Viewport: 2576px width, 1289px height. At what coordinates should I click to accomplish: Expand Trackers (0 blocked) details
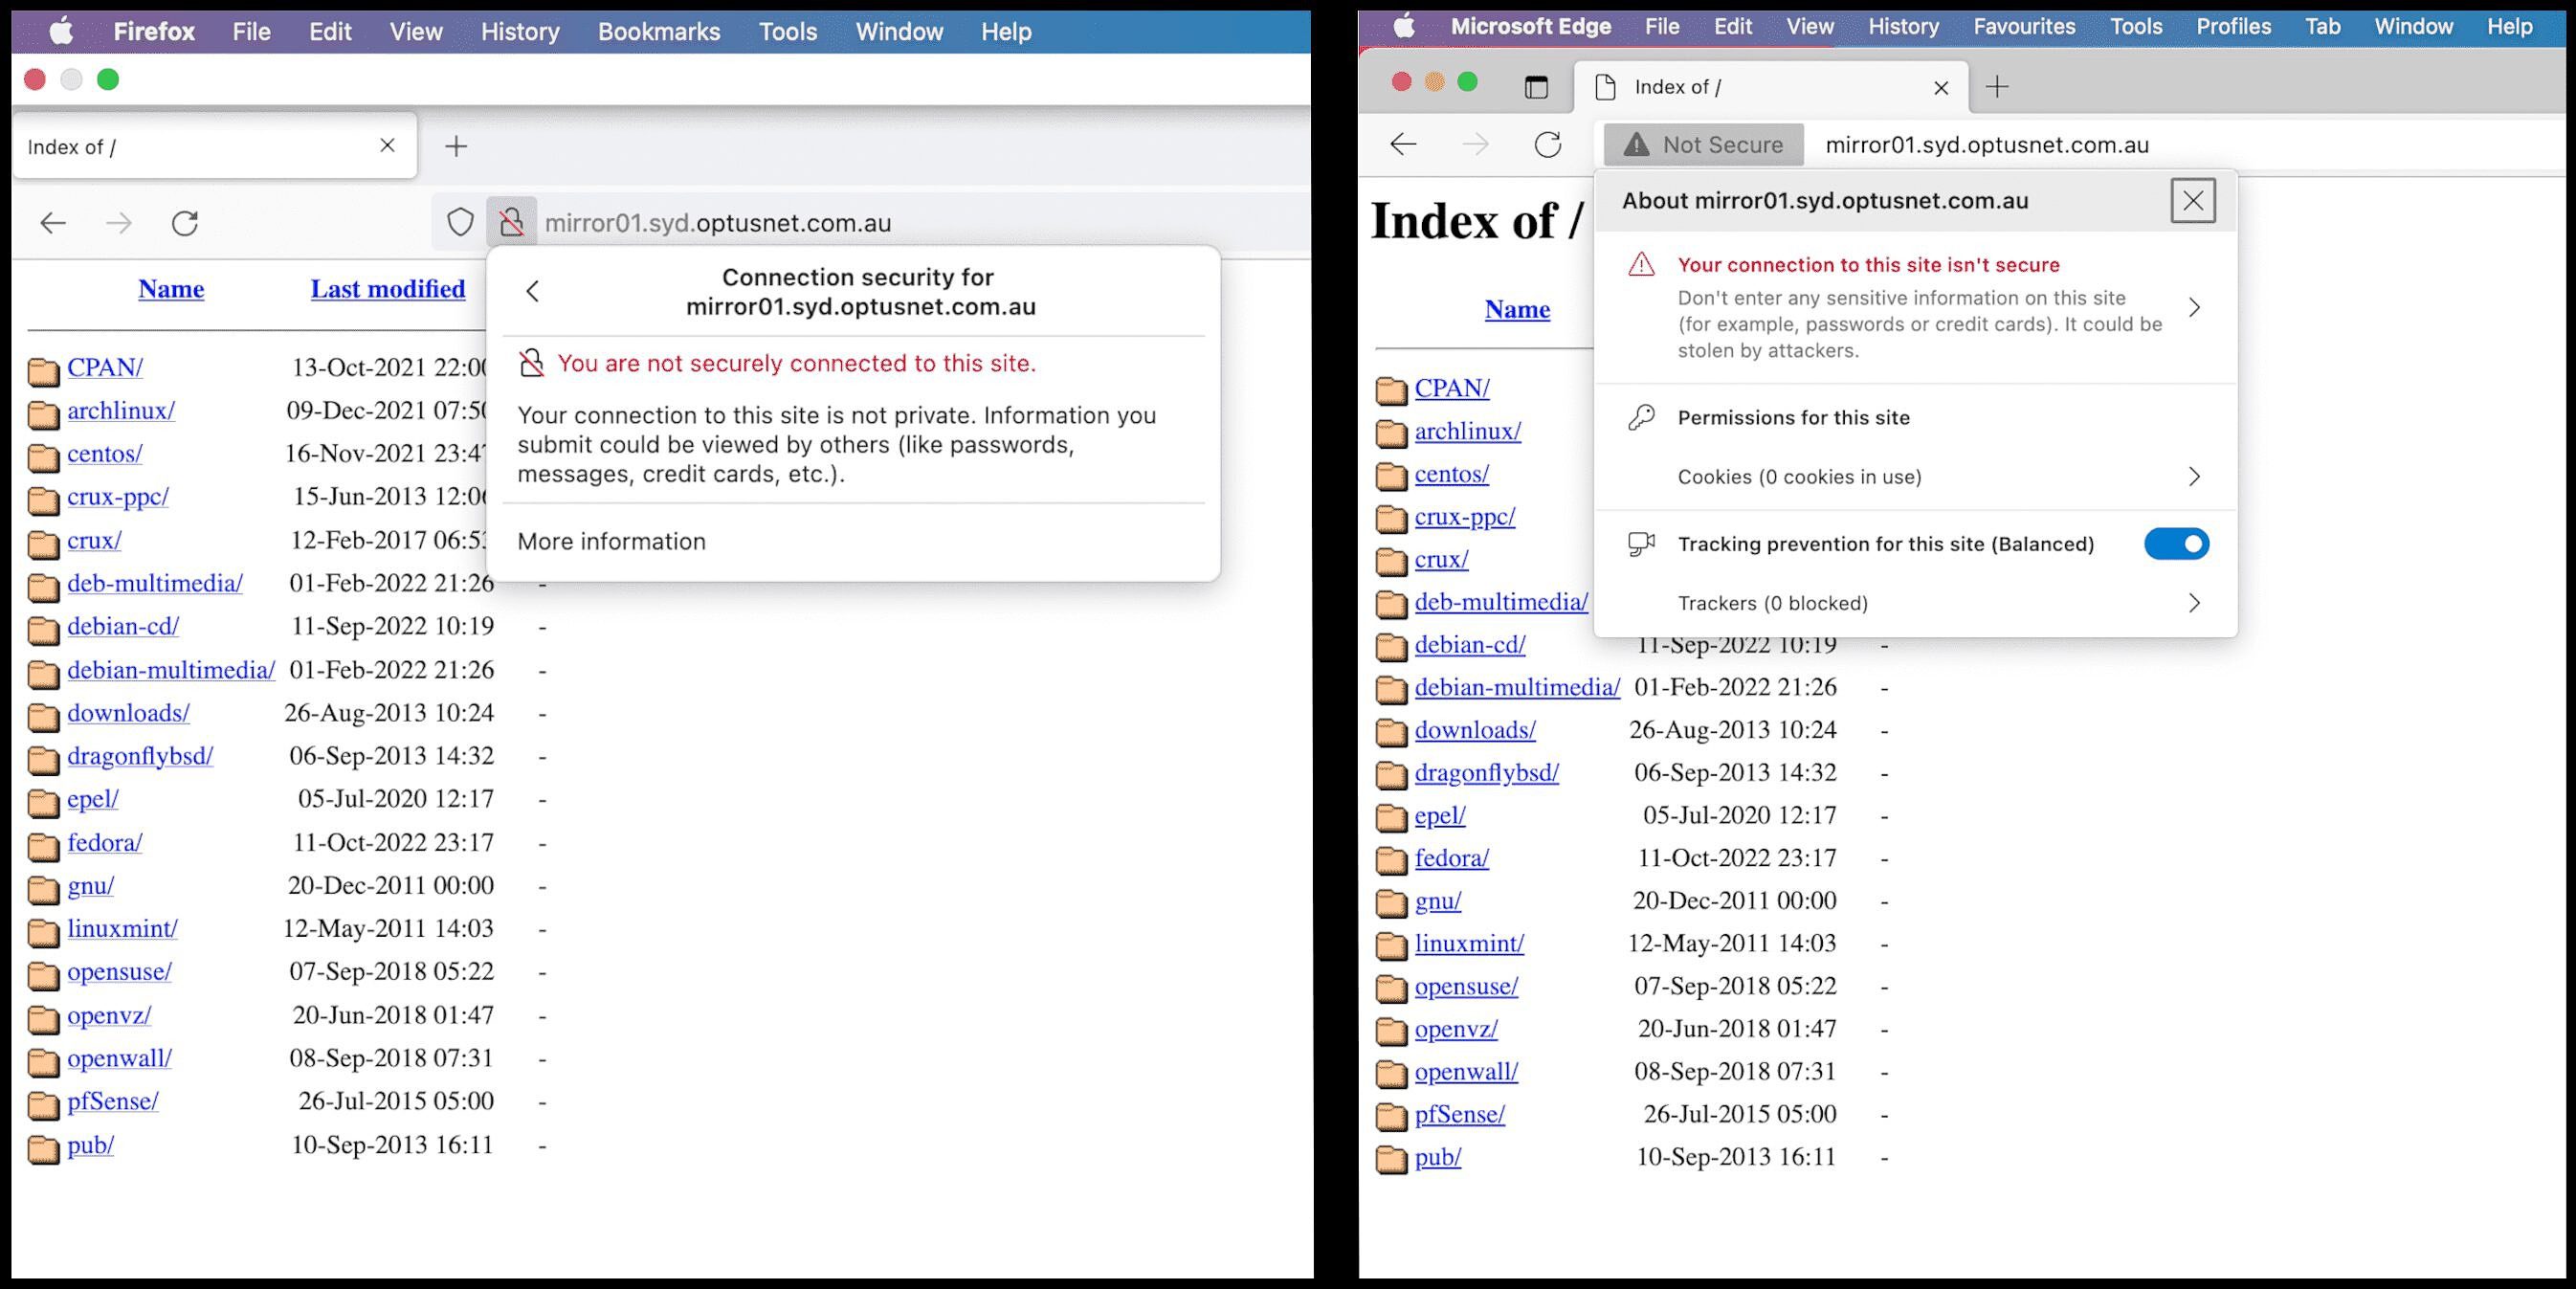(2194, 603)
